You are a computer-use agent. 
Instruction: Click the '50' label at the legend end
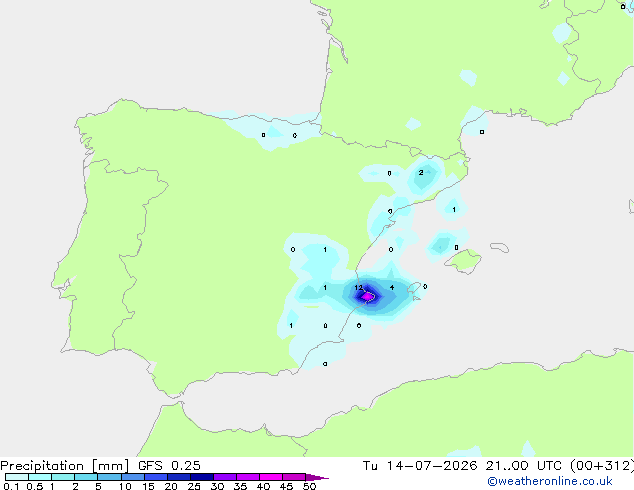click(x=309, y=486)
